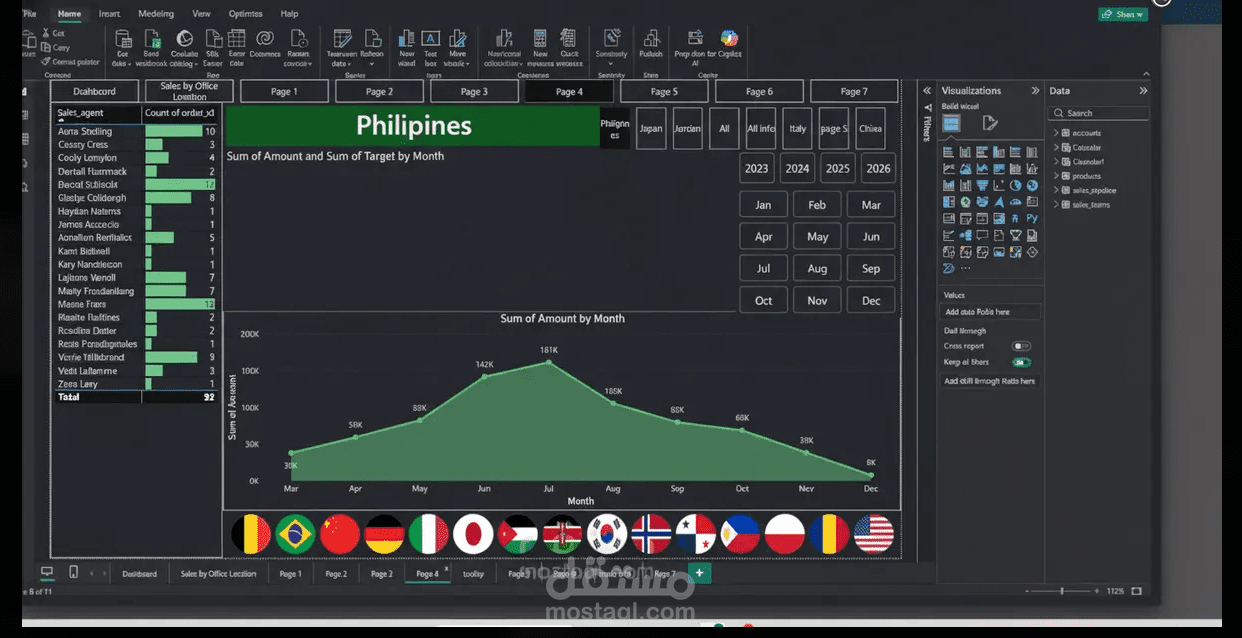
Task: Choose the Pie chart visual
Action: click(1015, 186)
